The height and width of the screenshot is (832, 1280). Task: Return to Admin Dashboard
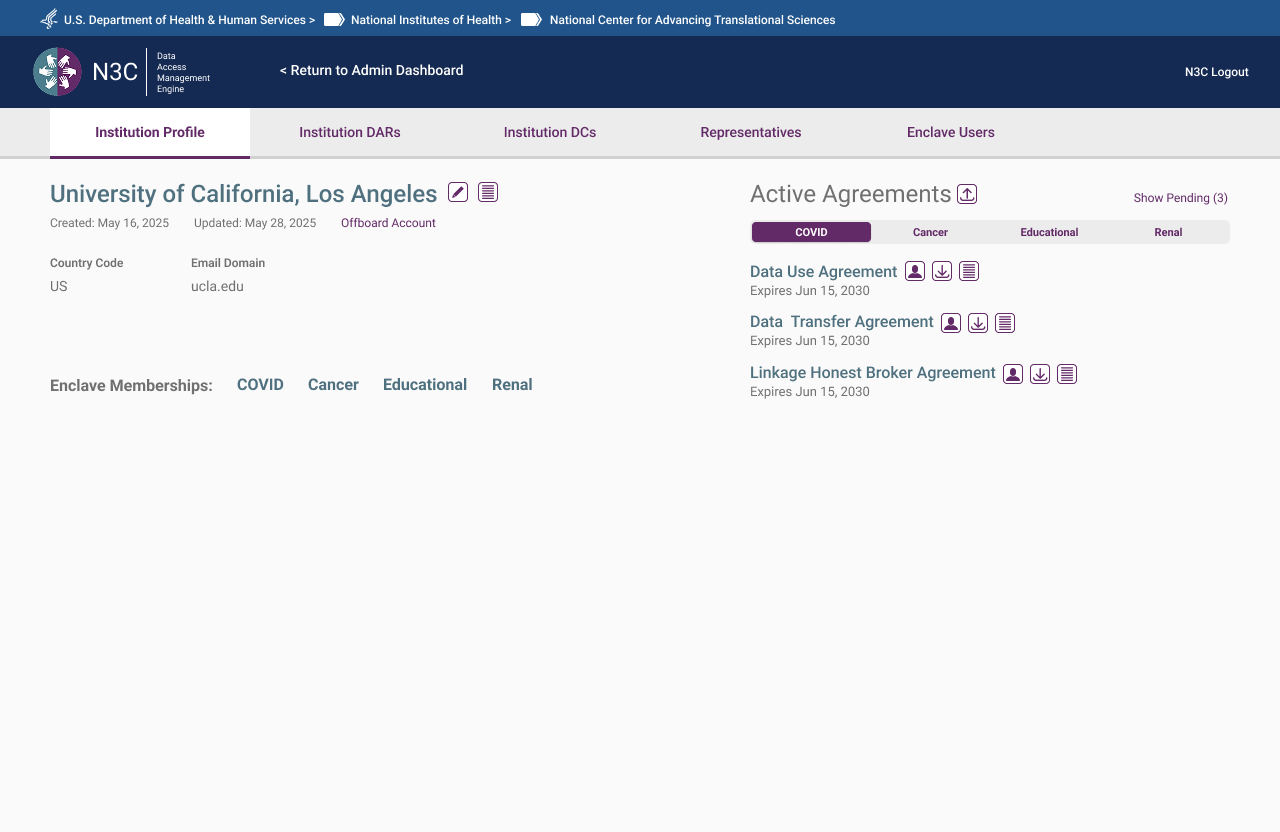[x=371, y=70]
